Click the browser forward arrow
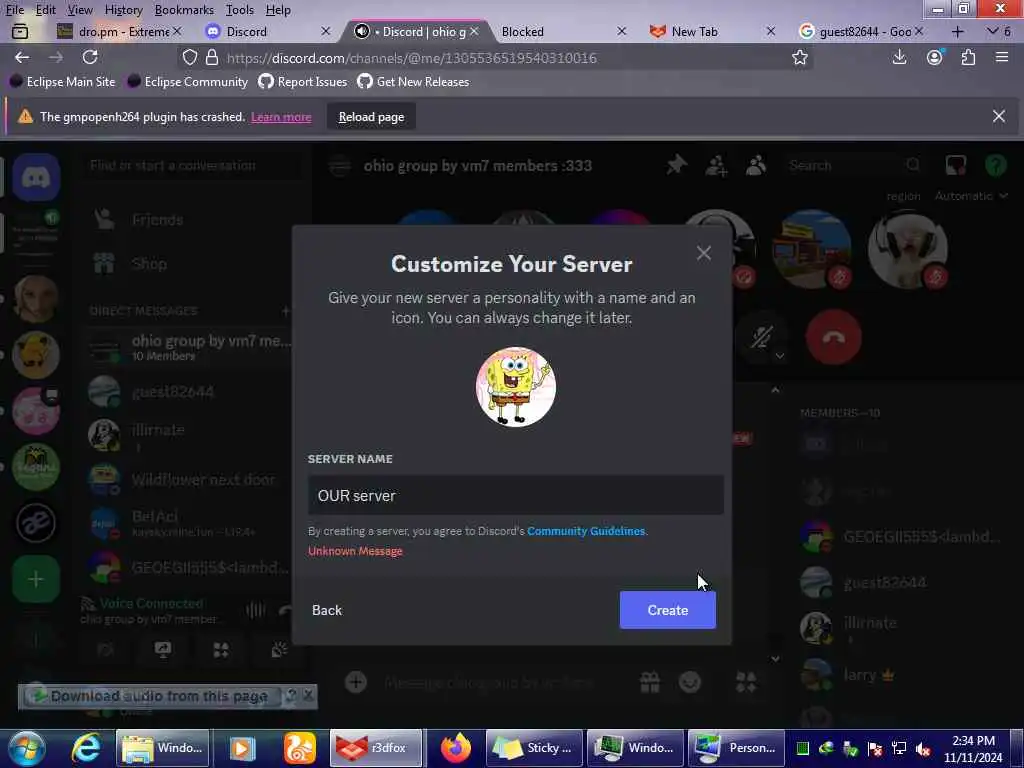 point(56,57)
